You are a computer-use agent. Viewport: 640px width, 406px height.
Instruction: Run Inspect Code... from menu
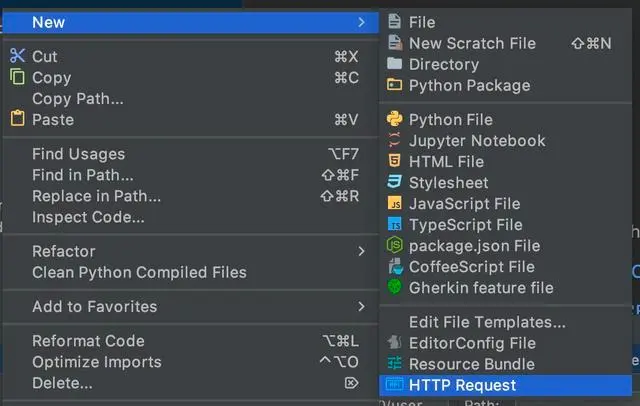pyautogui.click(x=191, y=217)
